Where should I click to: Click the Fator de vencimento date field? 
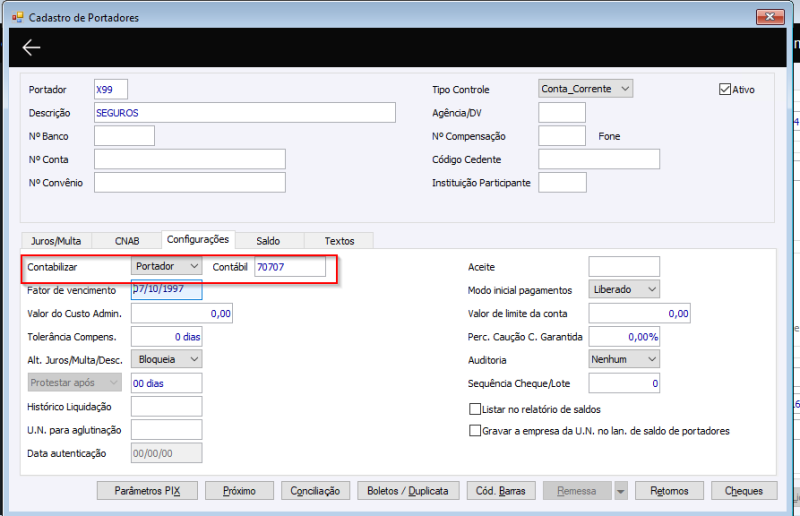pos(166,289)
